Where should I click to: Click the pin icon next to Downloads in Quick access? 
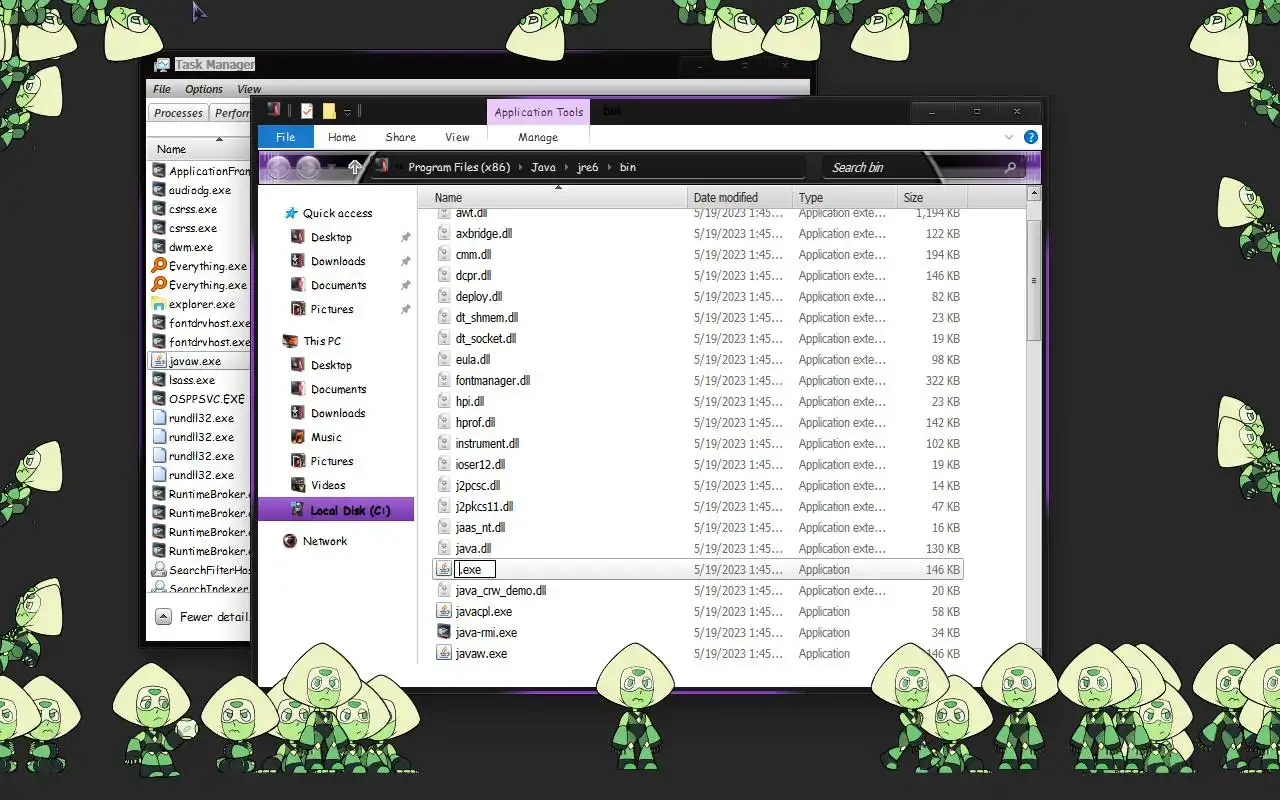(405, 261)
